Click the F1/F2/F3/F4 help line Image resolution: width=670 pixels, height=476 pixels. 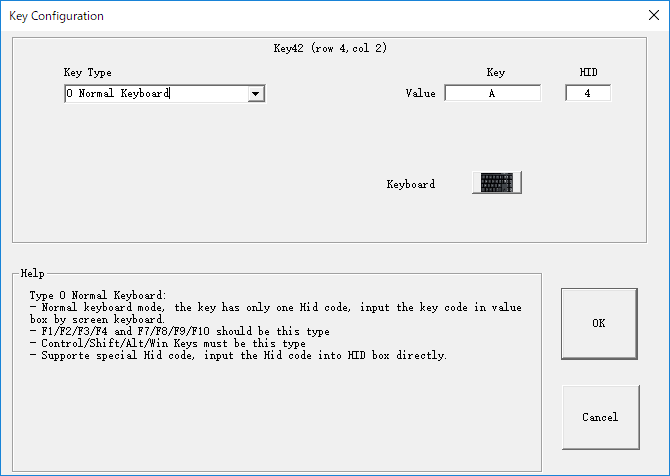tap(179, 331)
